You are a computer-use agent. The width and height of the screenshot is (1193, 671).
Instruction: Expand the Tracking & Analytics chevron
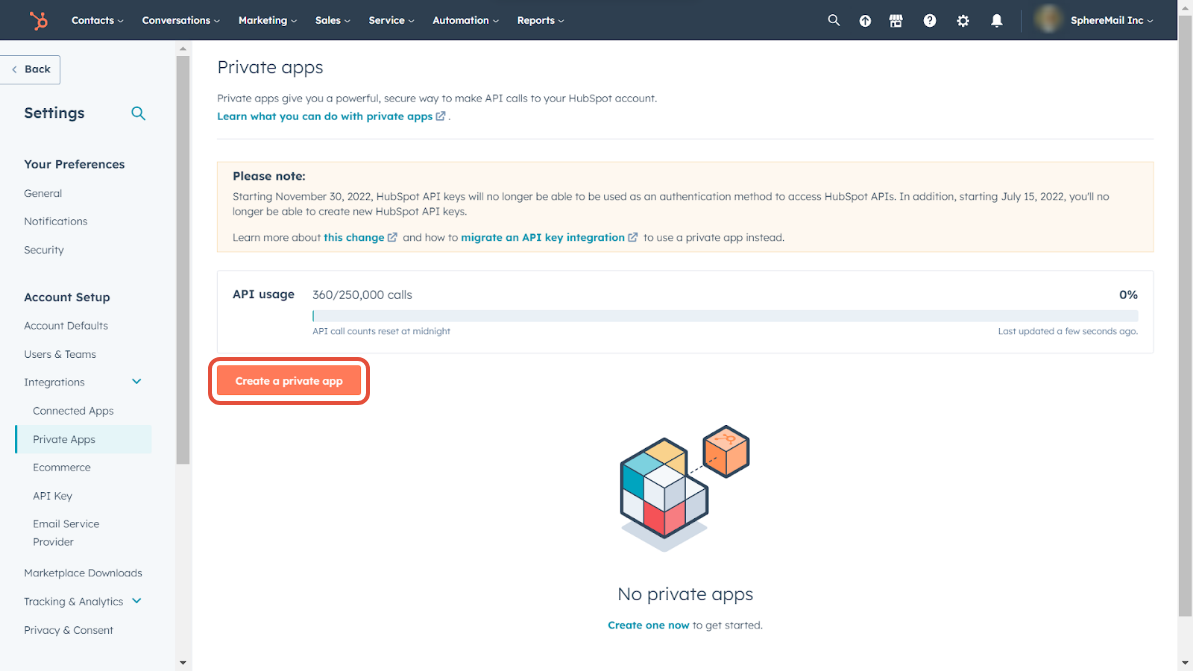(137, 601)
